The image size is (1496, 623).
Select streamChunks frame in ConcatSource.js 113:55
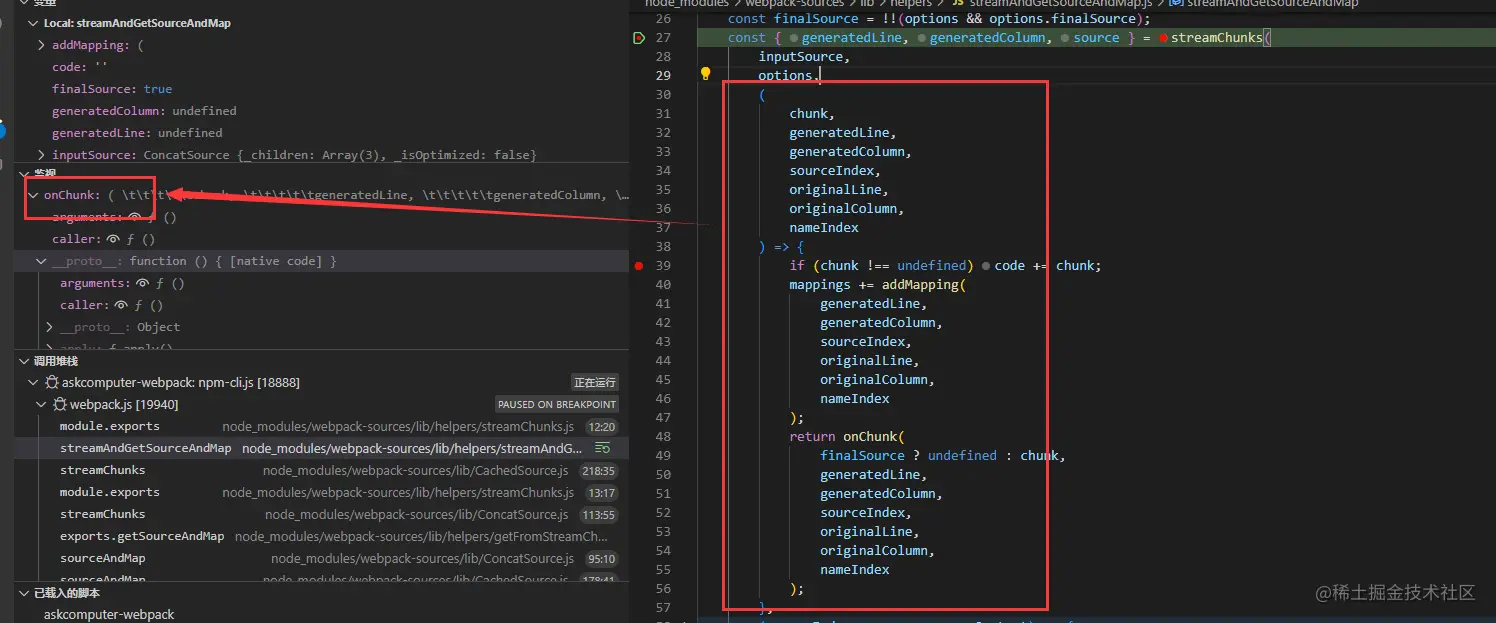pyautogui.click(x=321, y=515)
